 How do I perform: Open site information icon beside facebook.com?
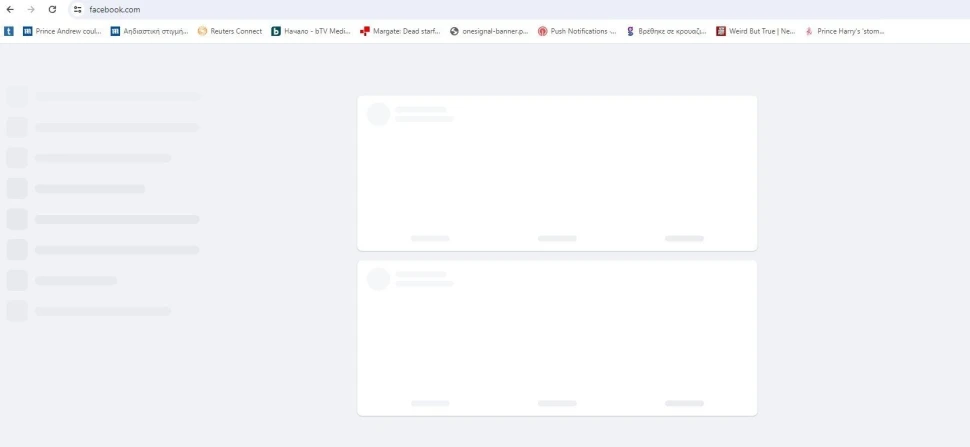click(x=77, y=9)
